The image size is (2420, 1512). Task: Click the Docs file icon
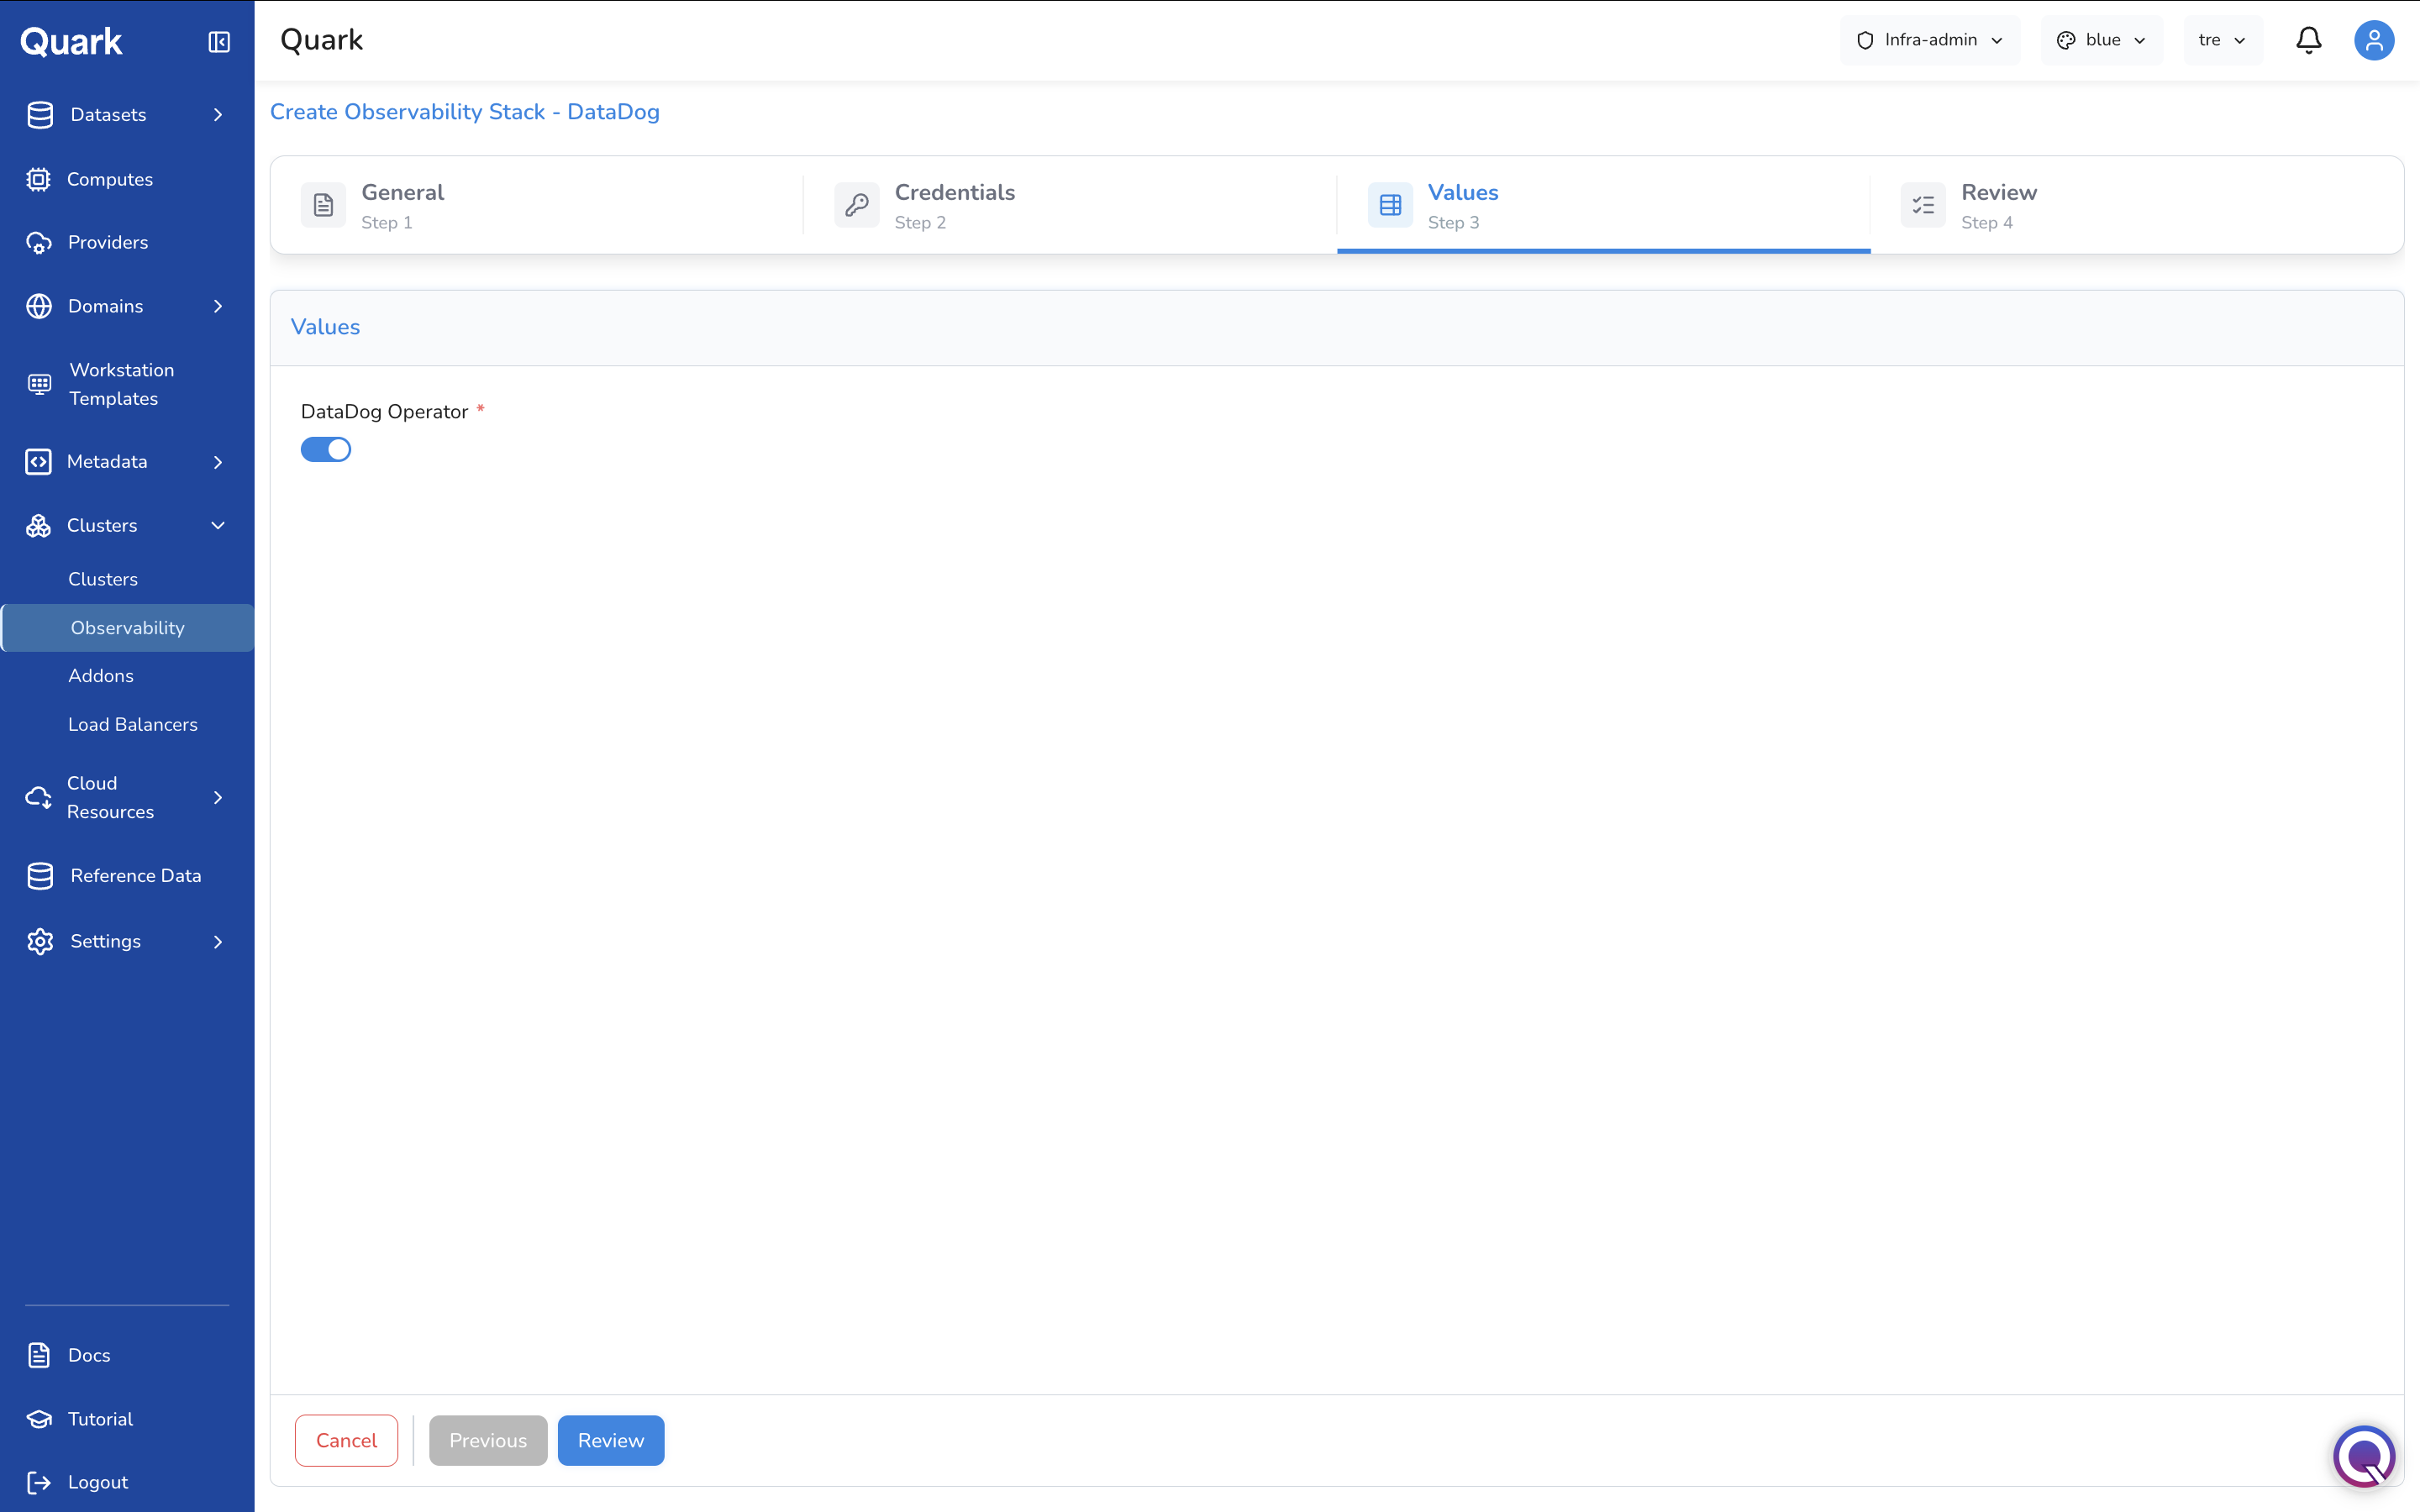39,1355
